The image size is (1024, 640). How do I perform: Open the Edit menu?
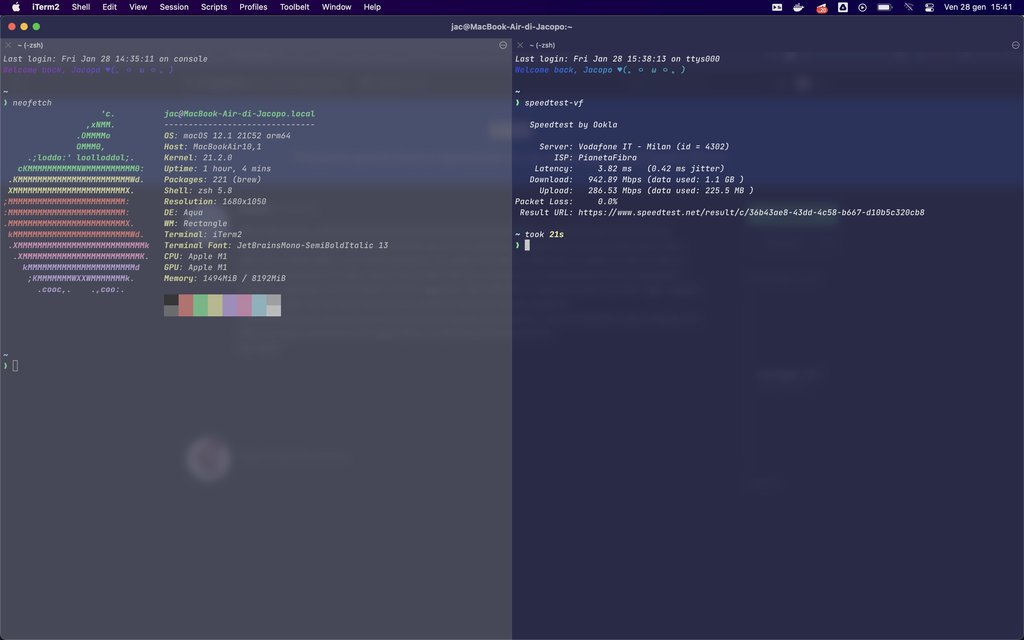tap(110, 7)
